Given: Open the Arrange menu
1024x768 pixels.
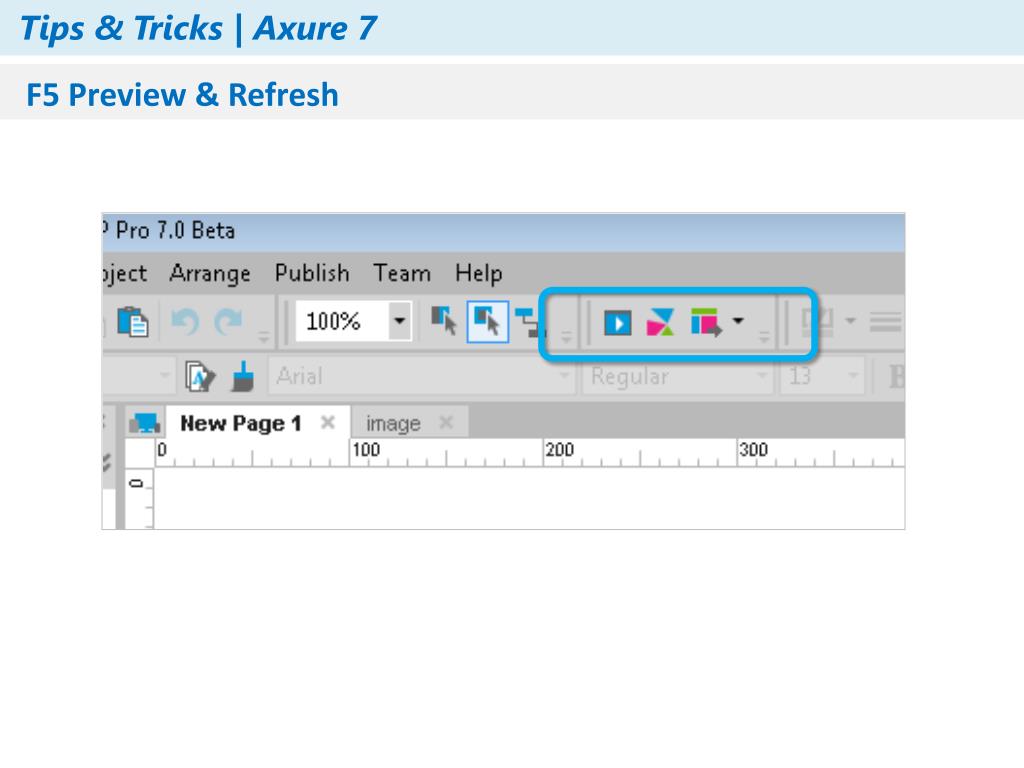Looking at the screenshot, I should click(x=210, y=273).
